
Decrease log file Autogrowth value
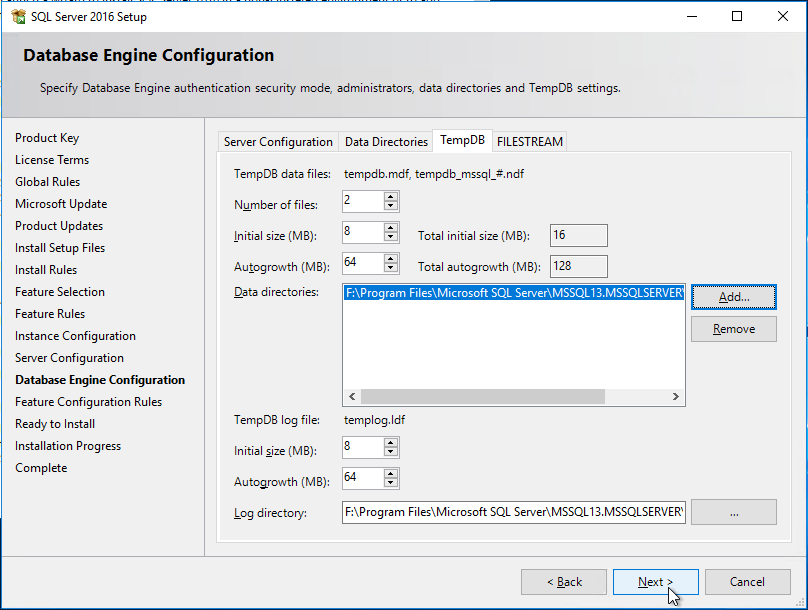click(391, 483)
